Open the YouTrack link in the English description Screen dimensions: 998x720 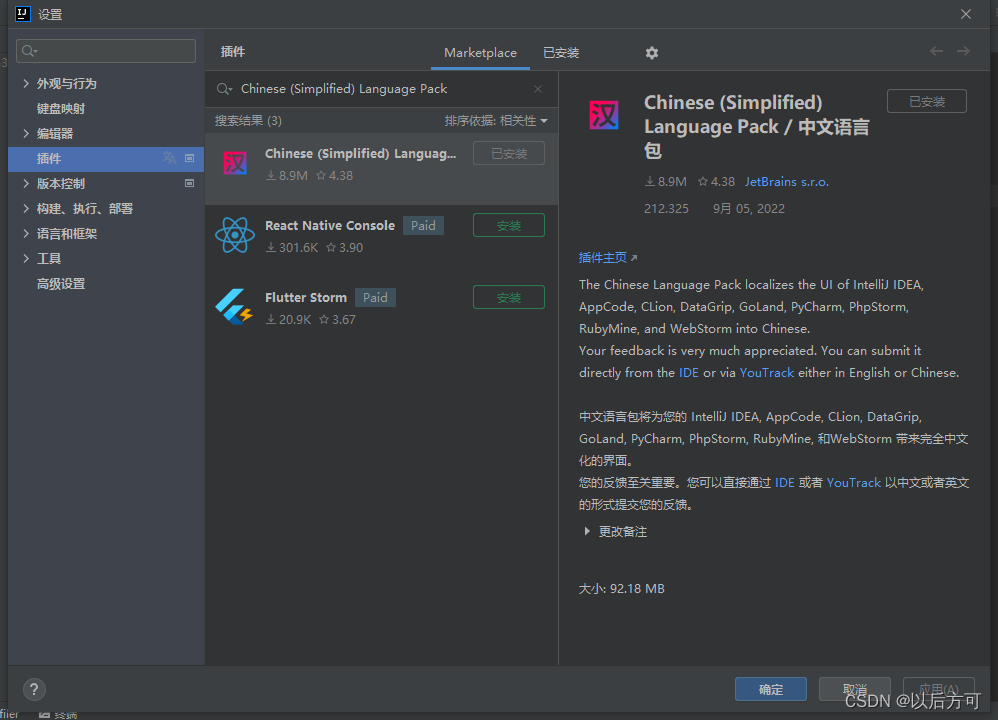pos(766,372)
